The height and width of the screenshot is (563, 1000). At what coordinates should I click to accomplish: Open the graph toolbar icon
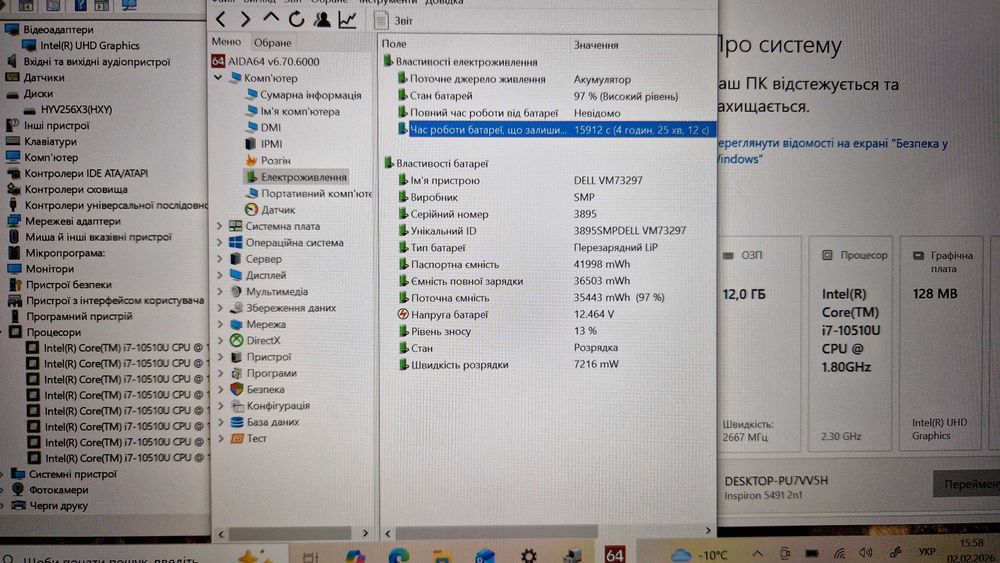(348, 20)
